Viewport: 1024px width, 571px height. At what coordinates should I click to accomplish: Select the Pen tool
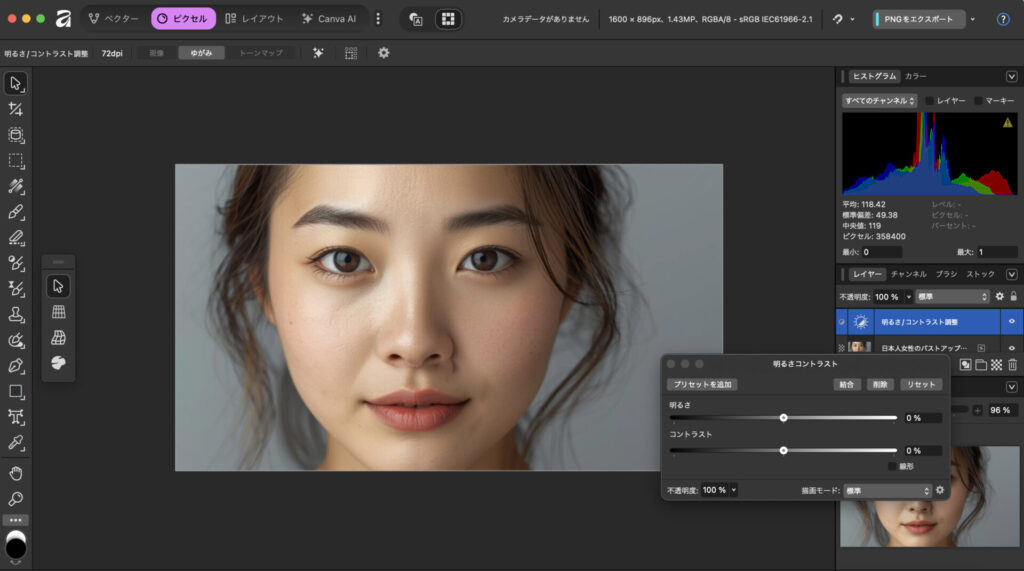coord(15,366)
